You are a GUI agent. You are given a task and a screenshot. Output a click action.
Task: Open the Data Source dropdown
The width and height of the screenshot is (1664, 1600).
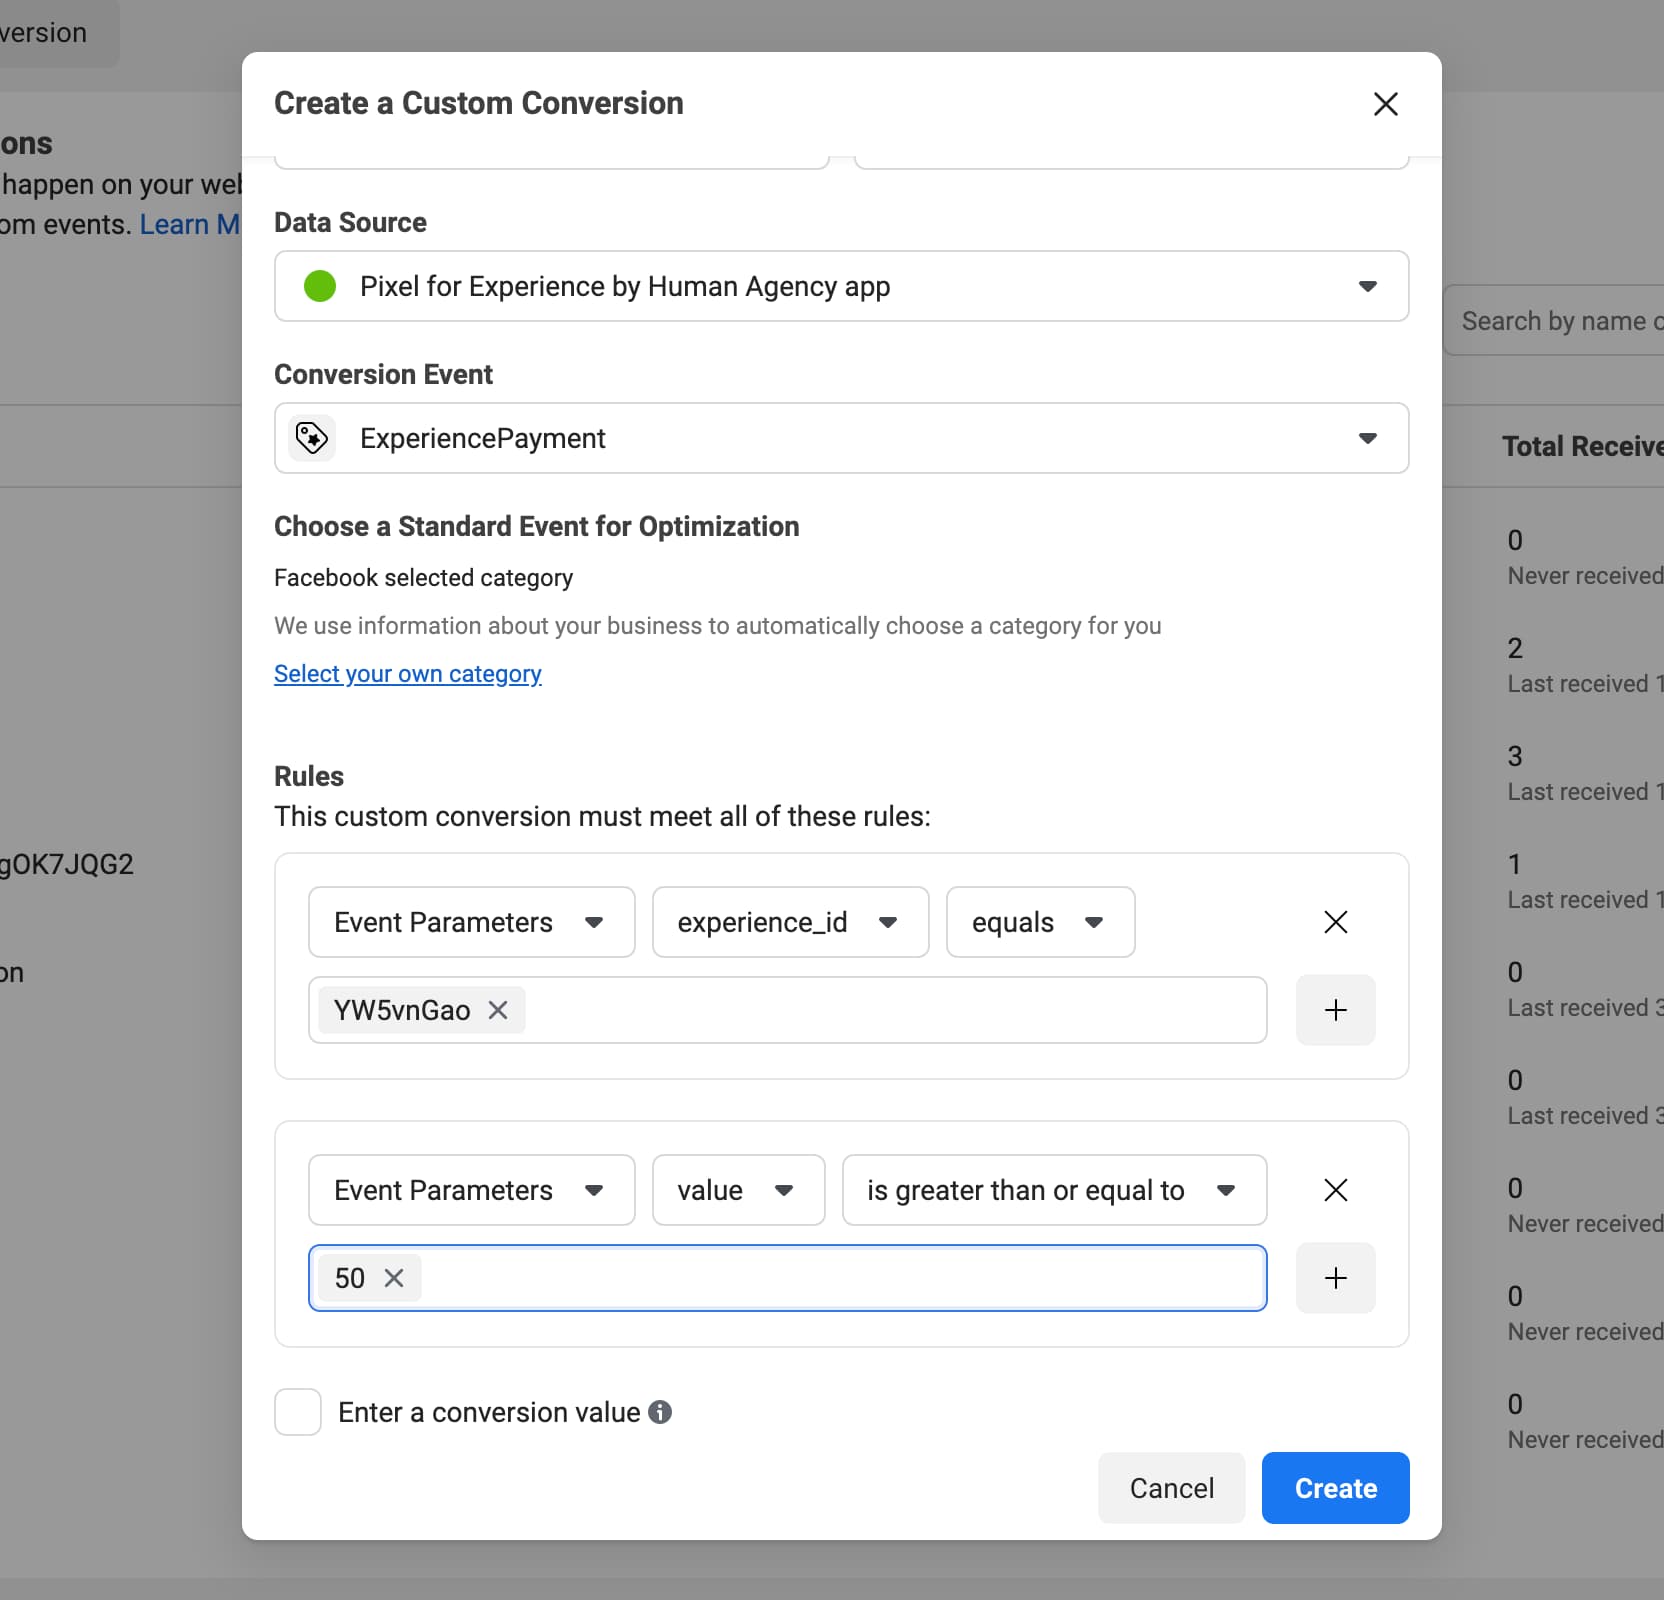841,286
